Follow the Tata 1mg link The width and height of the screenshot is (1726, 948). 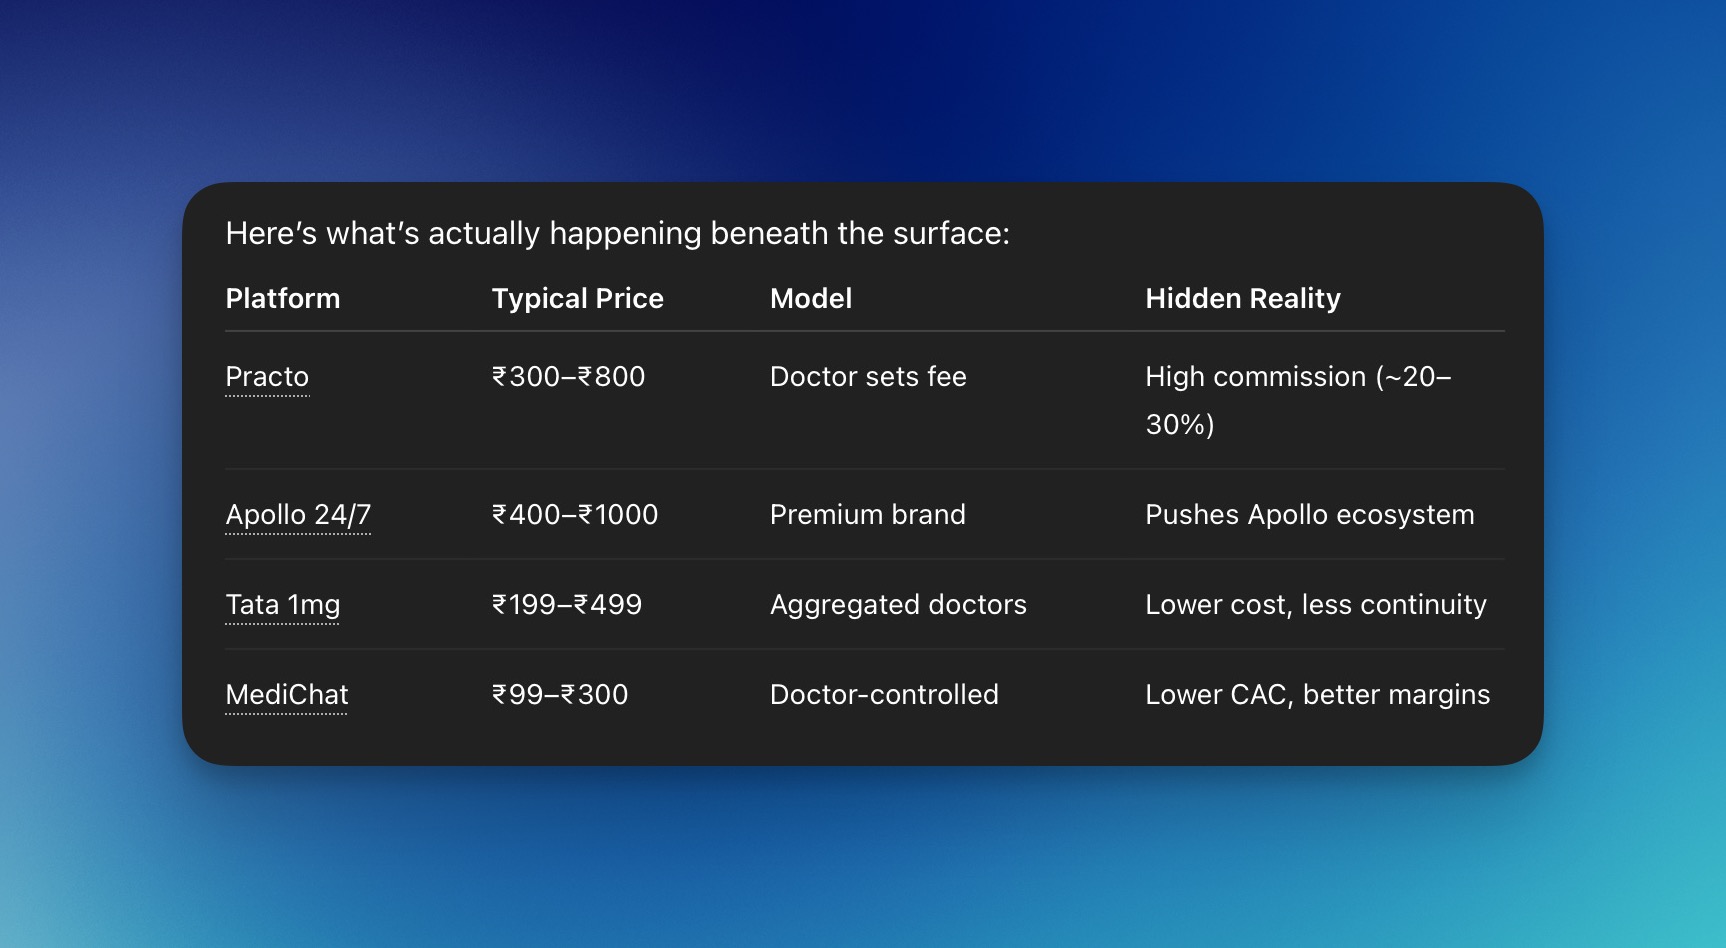282,605
